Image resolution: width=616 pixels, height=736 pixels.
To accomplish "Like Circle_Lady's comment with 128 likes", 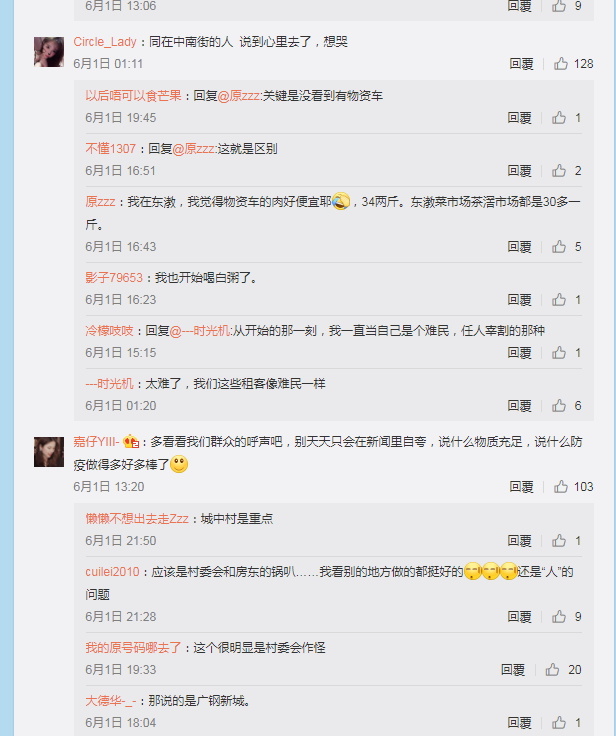I will [x=561, y=63].
